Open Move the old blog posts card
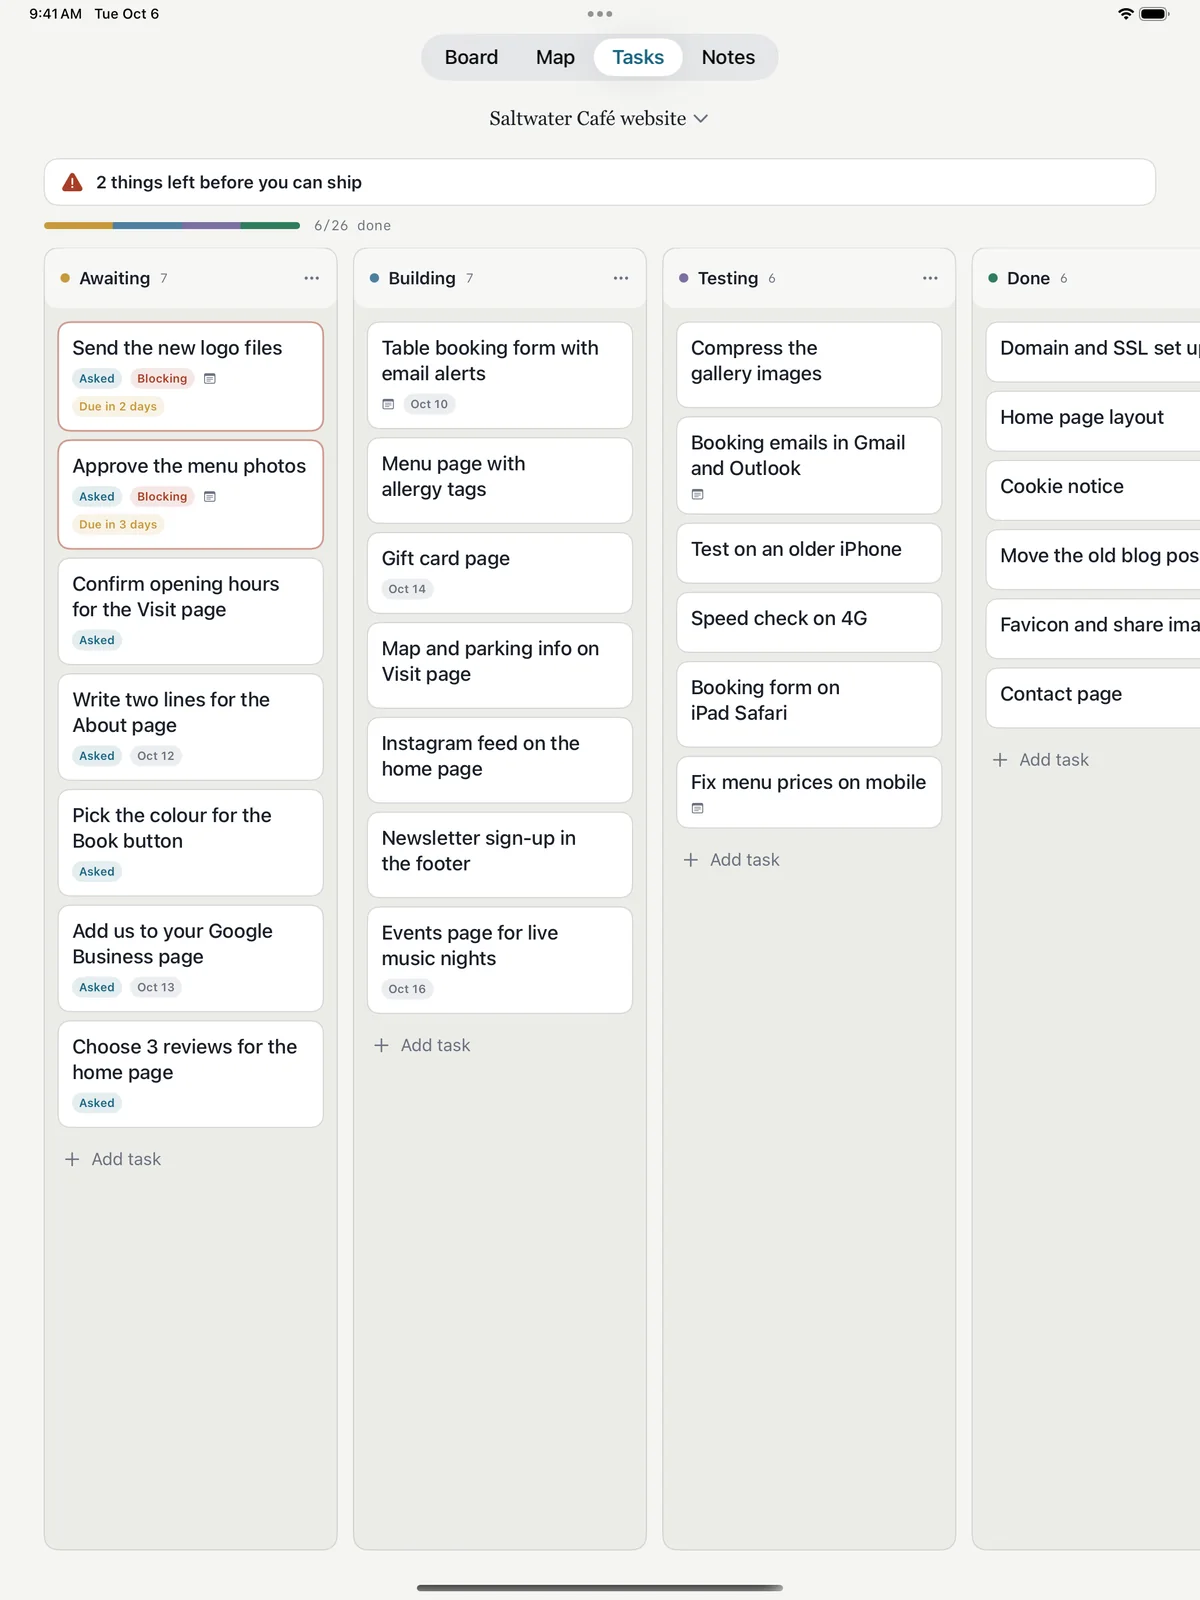 point(1093,559)
